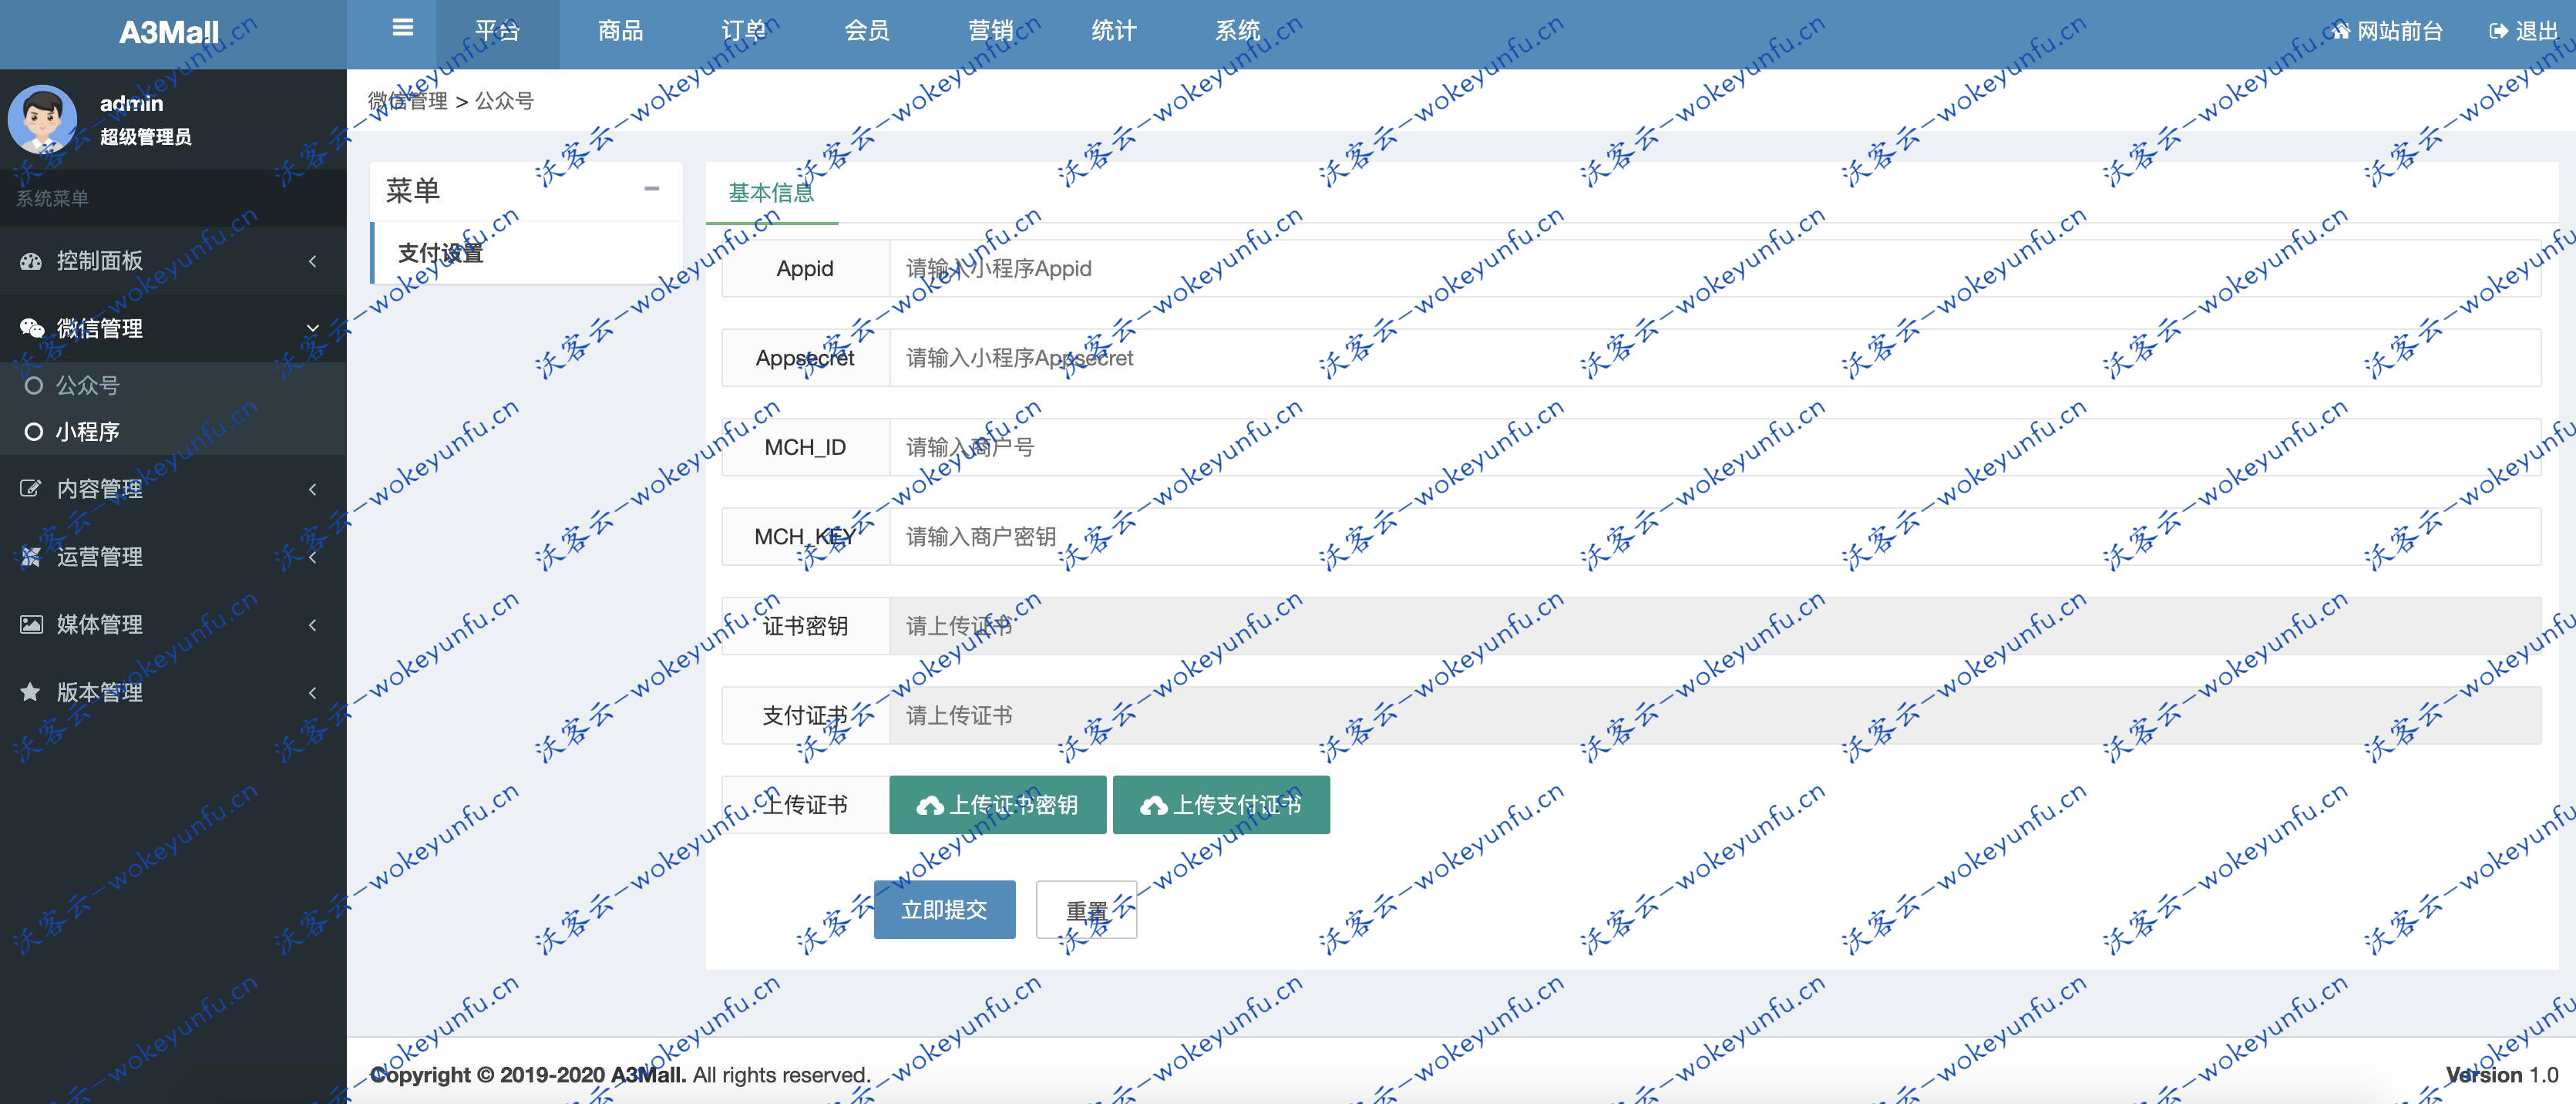Focus the MCH_ID input field

click(x=1714, y=447)
